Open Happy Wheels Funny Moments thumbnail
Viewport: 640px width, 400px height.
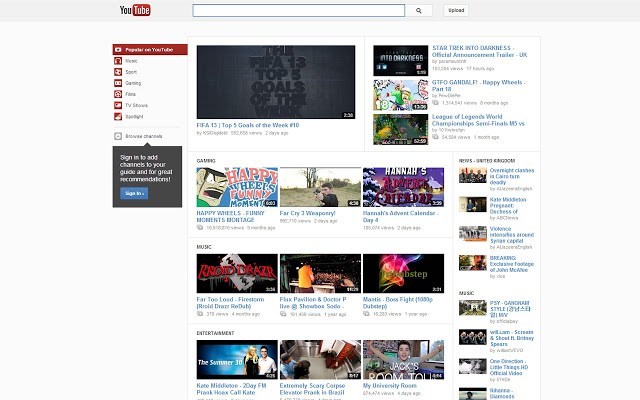click(x=237, y=187)
